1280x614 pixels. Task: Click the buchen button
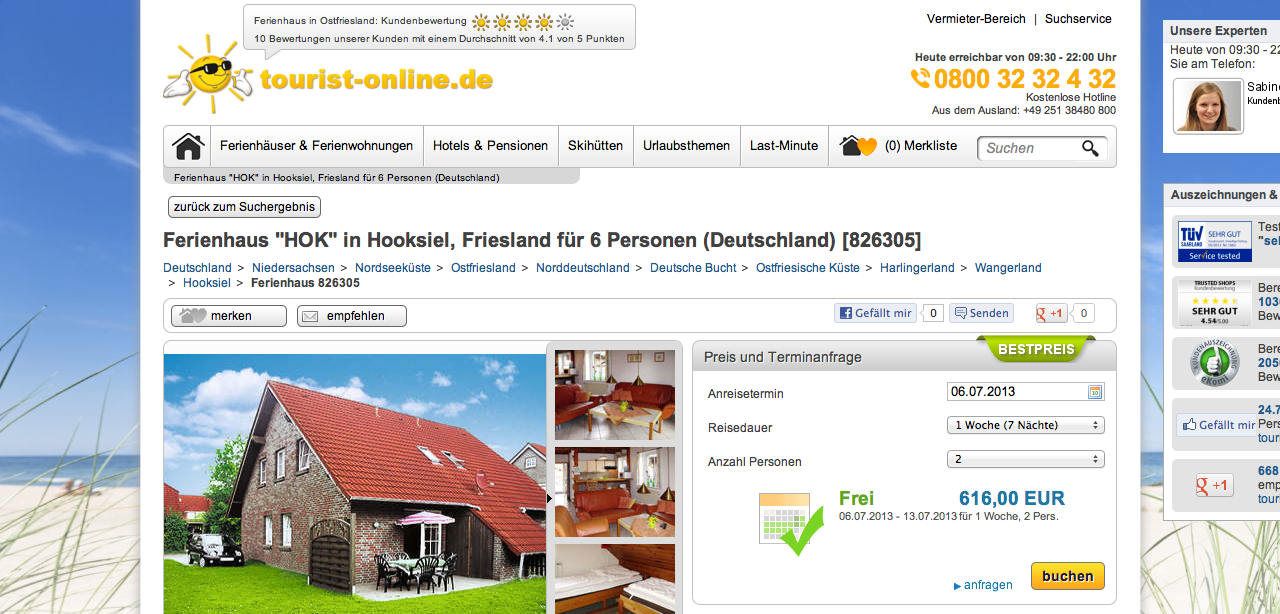(1068, 576)
